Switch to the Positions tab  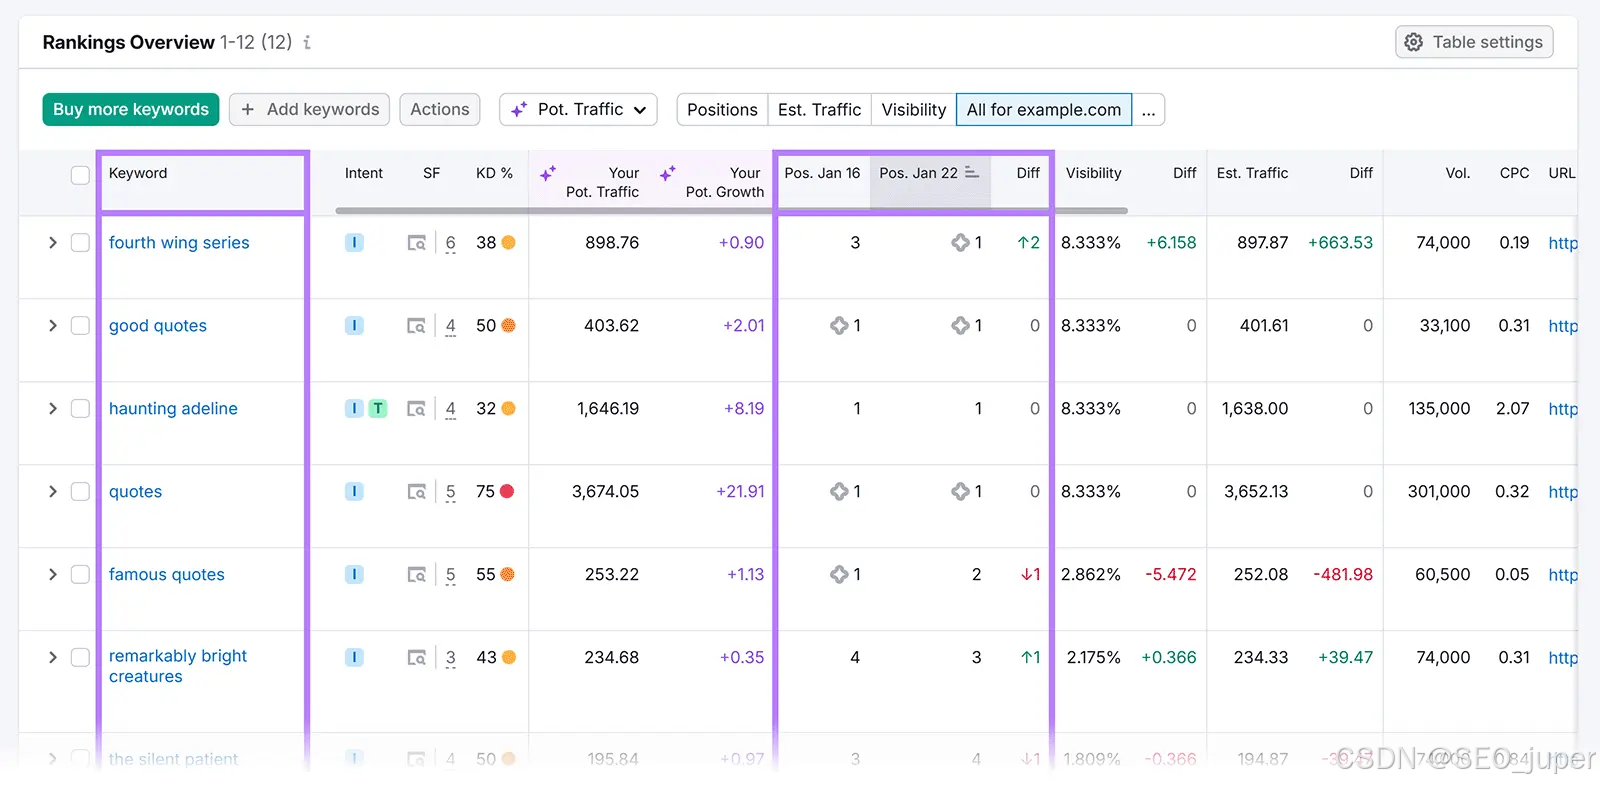[722, 109]
